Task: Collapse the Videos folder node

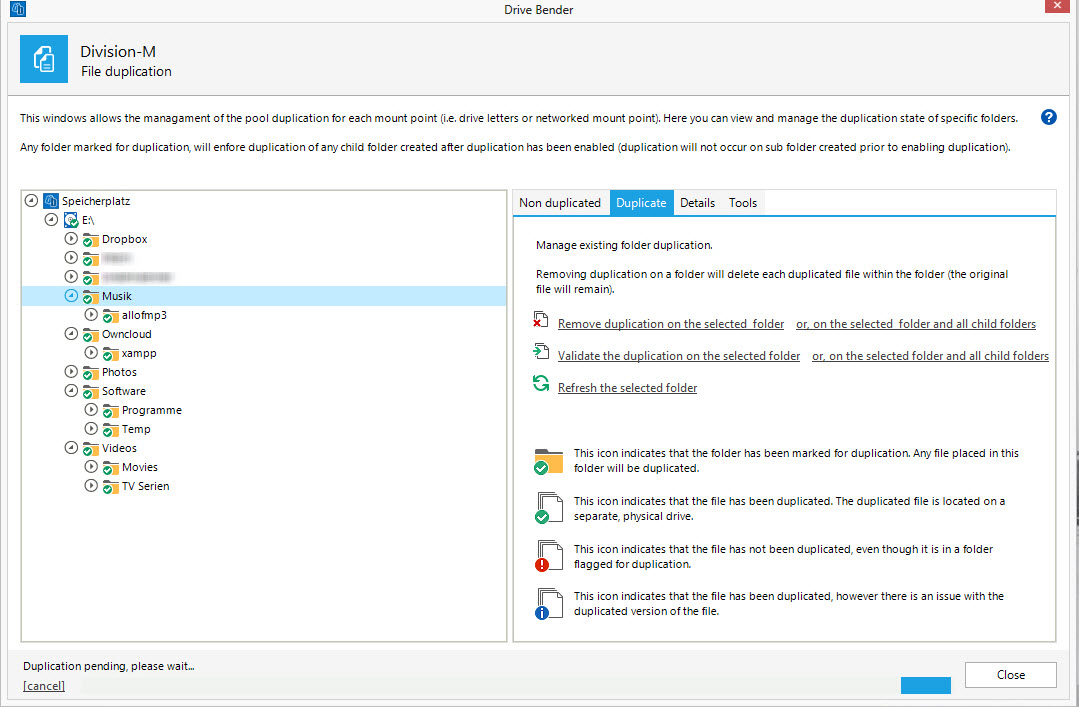Action: (x=71, y=447)
